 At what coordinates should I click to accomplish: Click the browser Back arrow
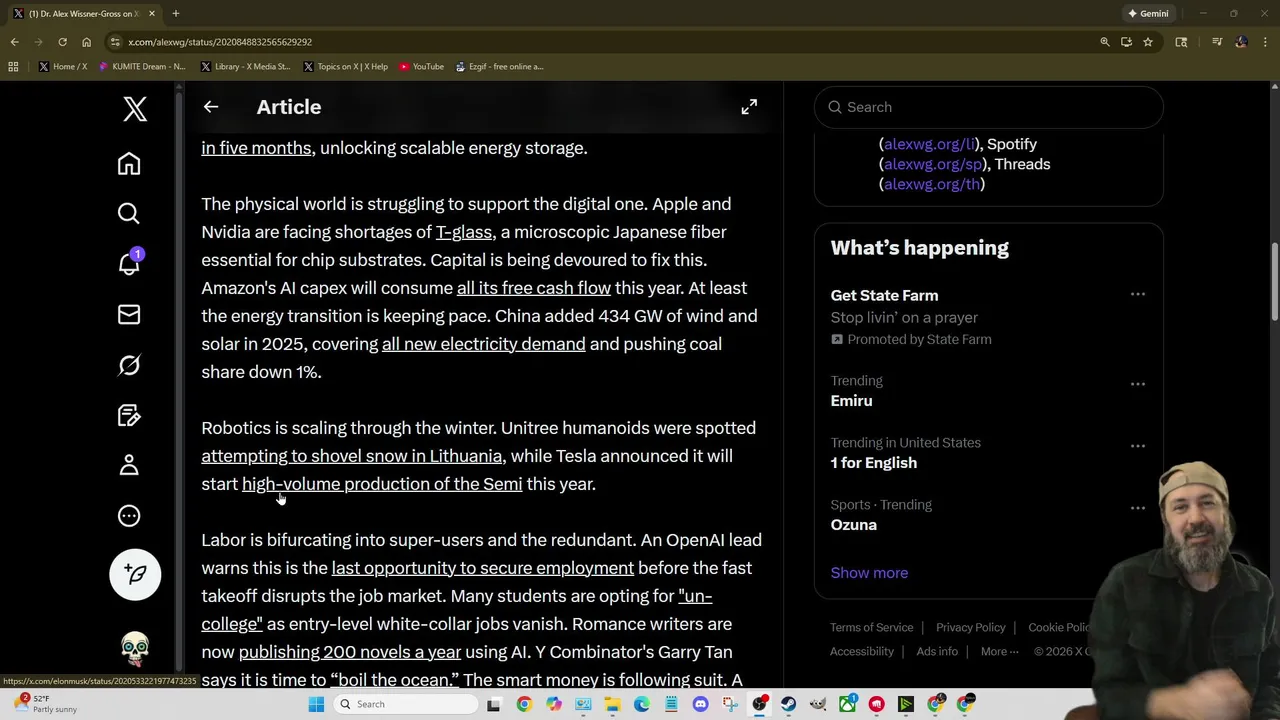tap(14, 42)
